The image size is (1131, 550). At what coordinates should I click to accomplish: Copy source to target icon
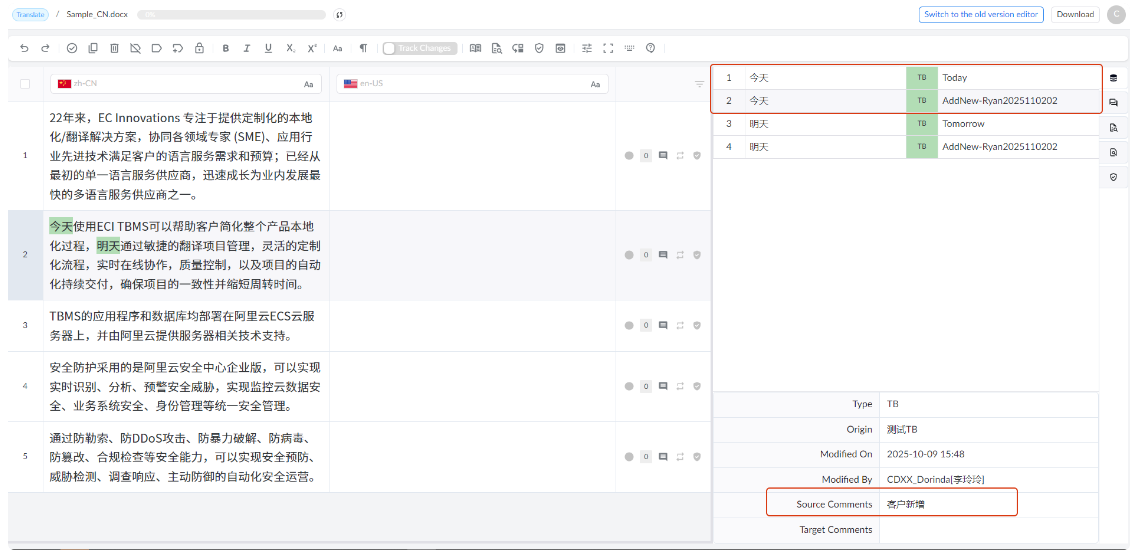pos(92,48)
